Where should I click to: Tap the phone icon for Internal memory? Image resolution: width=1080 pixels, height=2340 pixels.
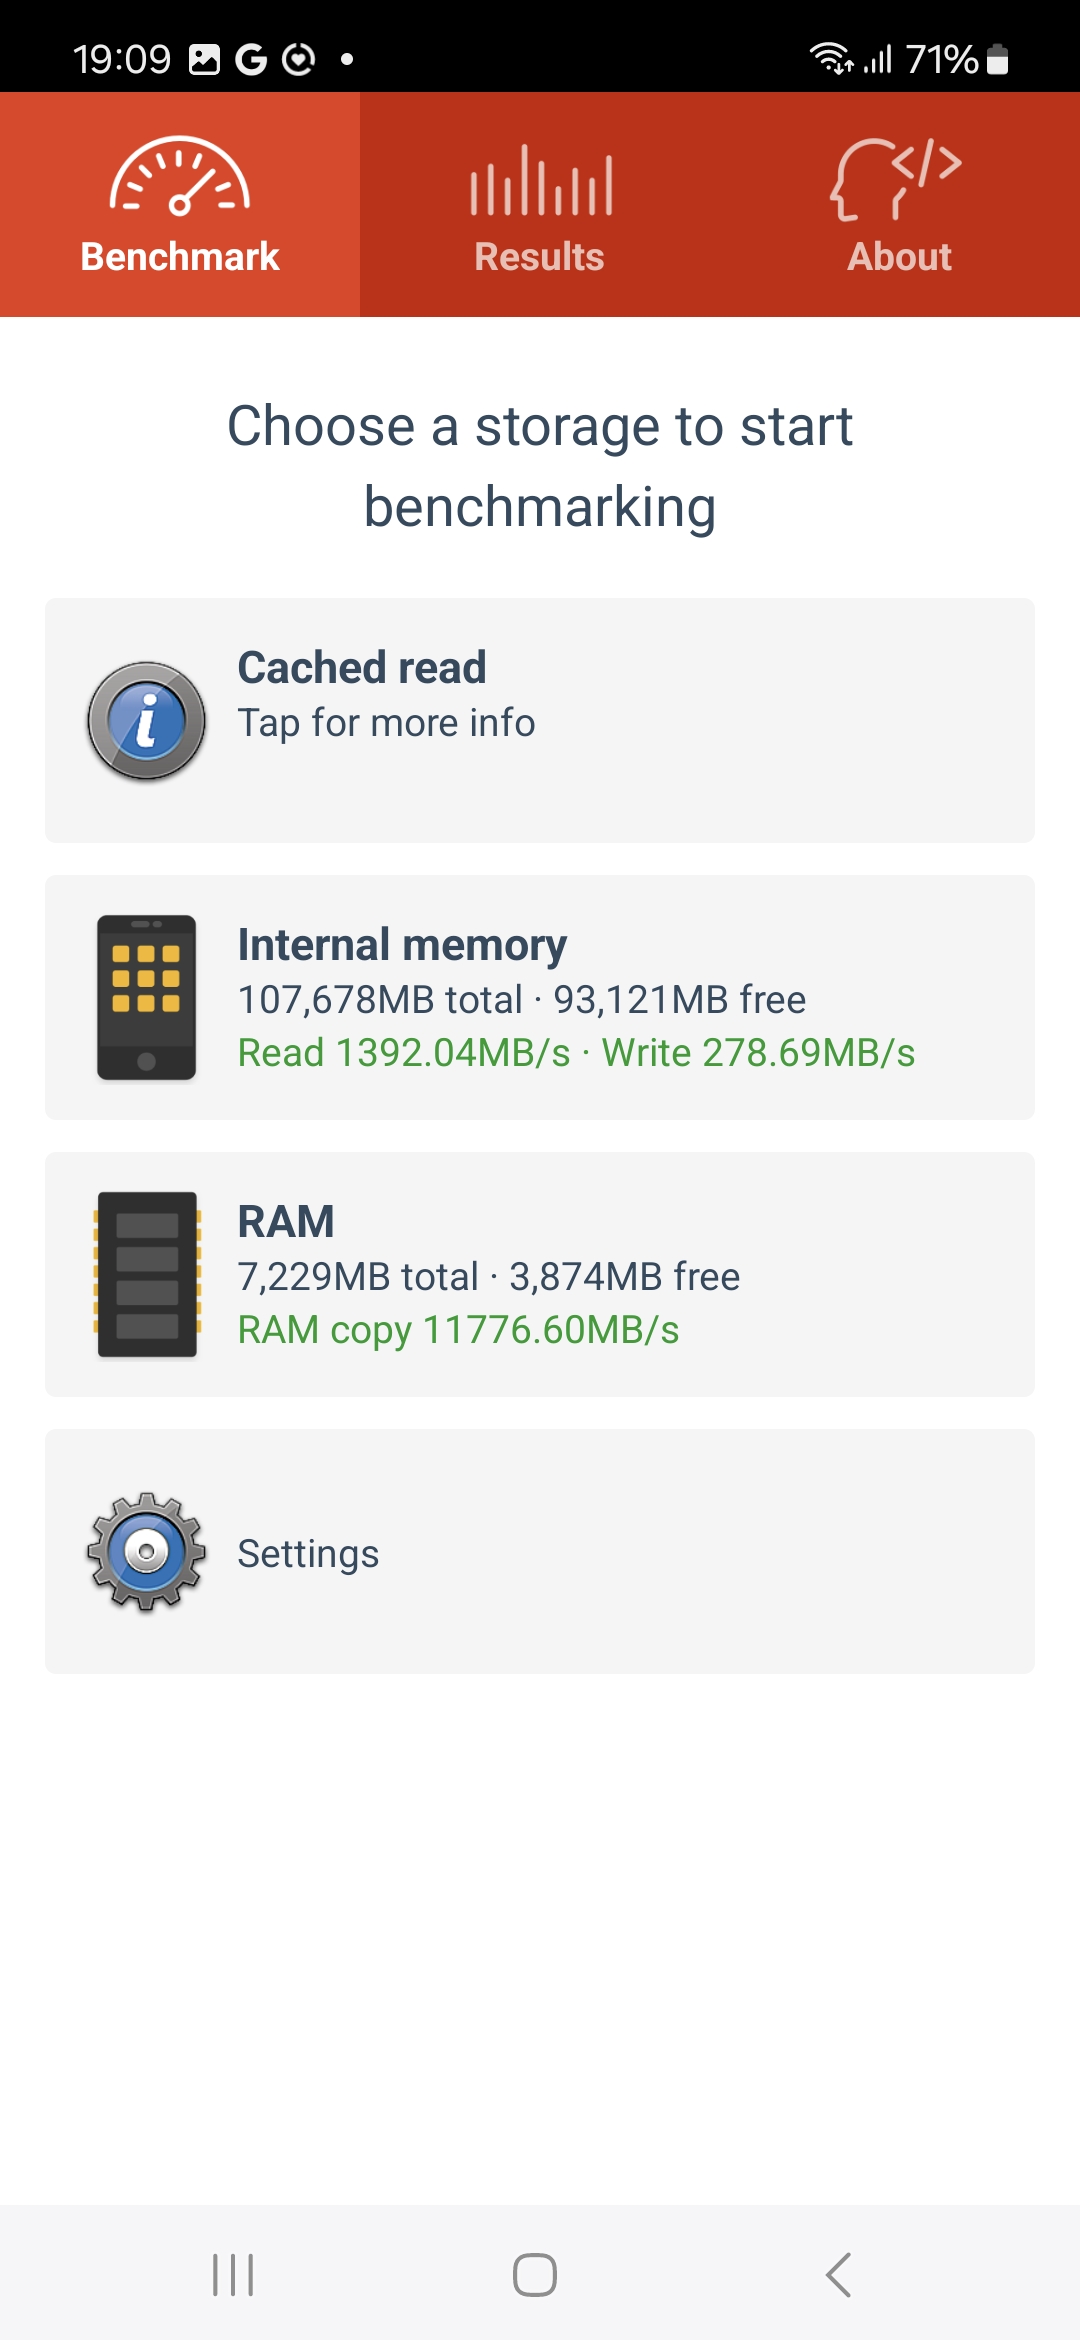click(146, 997)
